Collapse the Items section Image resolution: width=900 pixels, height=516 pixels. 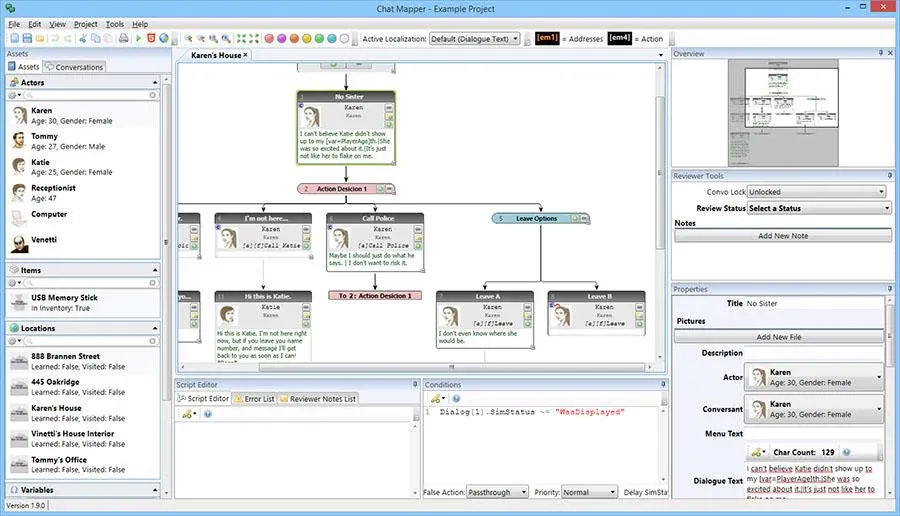pos(155,270)
